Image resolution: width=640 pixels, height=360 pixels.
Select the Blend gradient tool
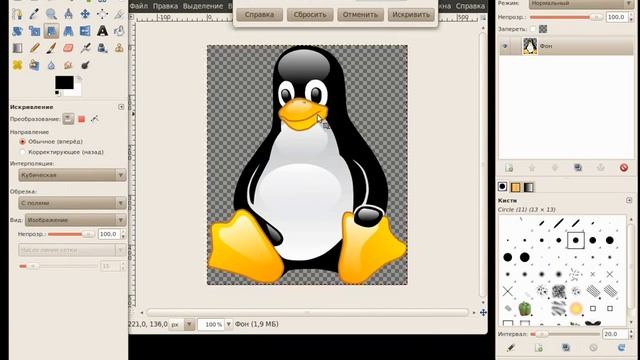point(17,48)
